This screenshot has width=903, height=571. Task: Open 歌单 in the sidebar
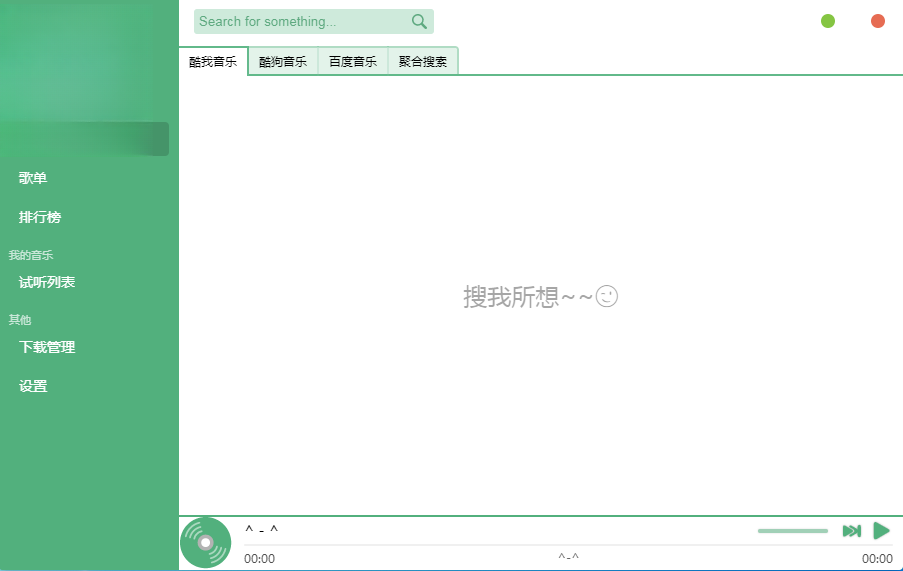coord(33,178)
